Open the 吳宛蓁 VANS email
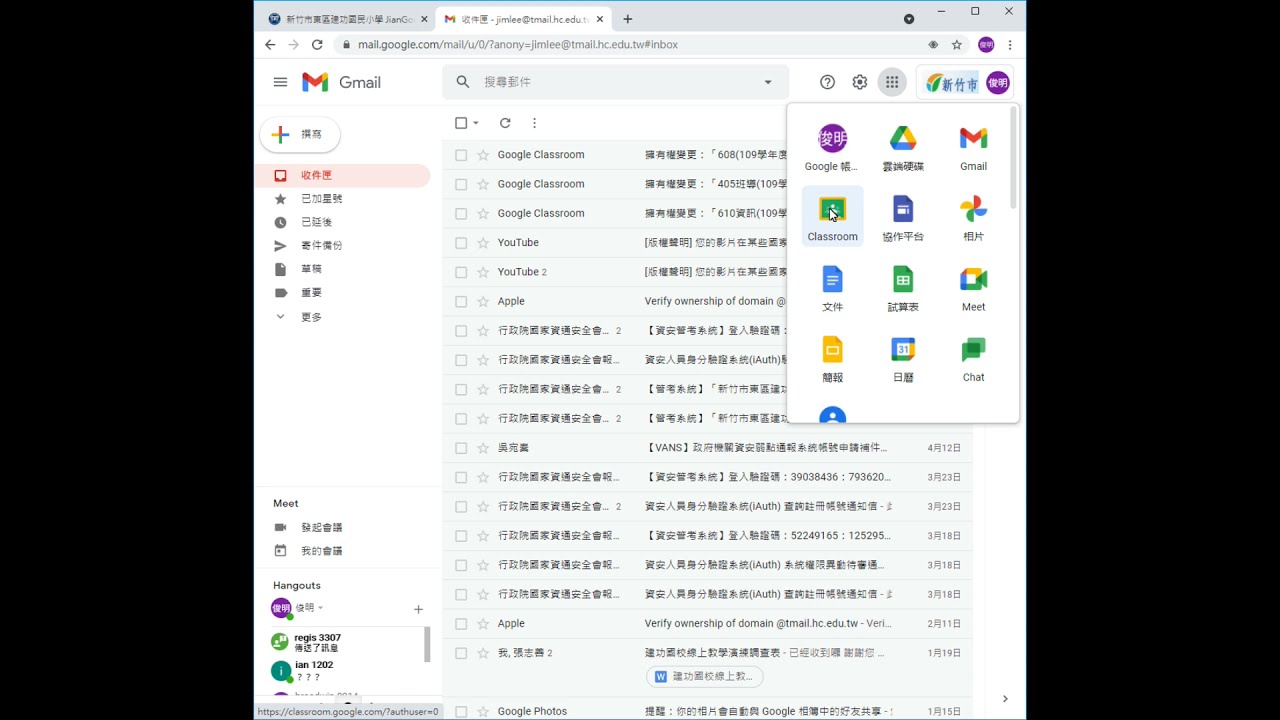This screenshot has height=720, width=1280. pos(707,448)
